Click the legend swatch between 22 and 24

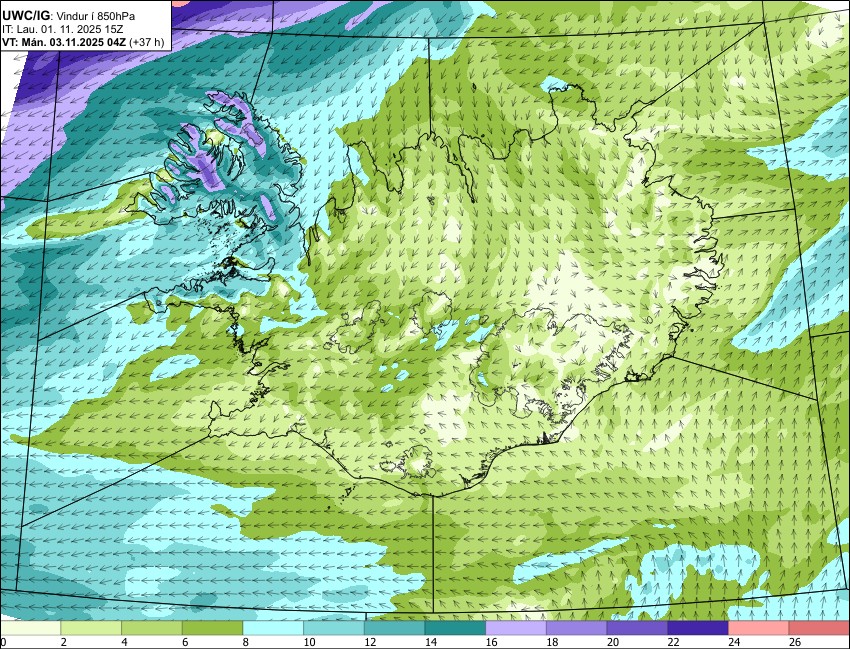click(698, 628)
